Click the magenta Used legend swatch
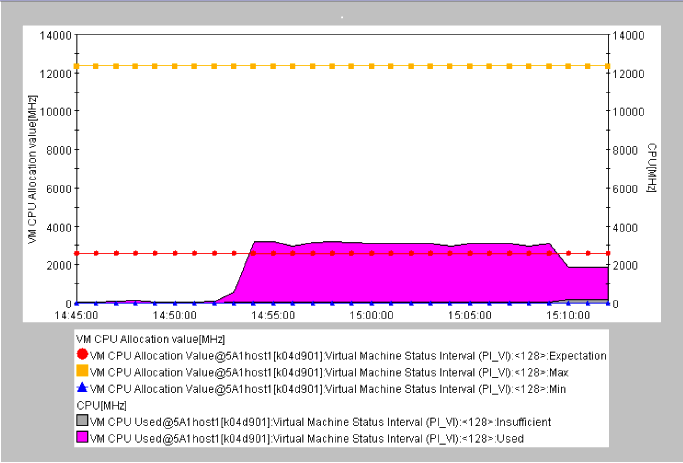The height and width of the screenshot is (463, 683). click(x=82, y=437)
